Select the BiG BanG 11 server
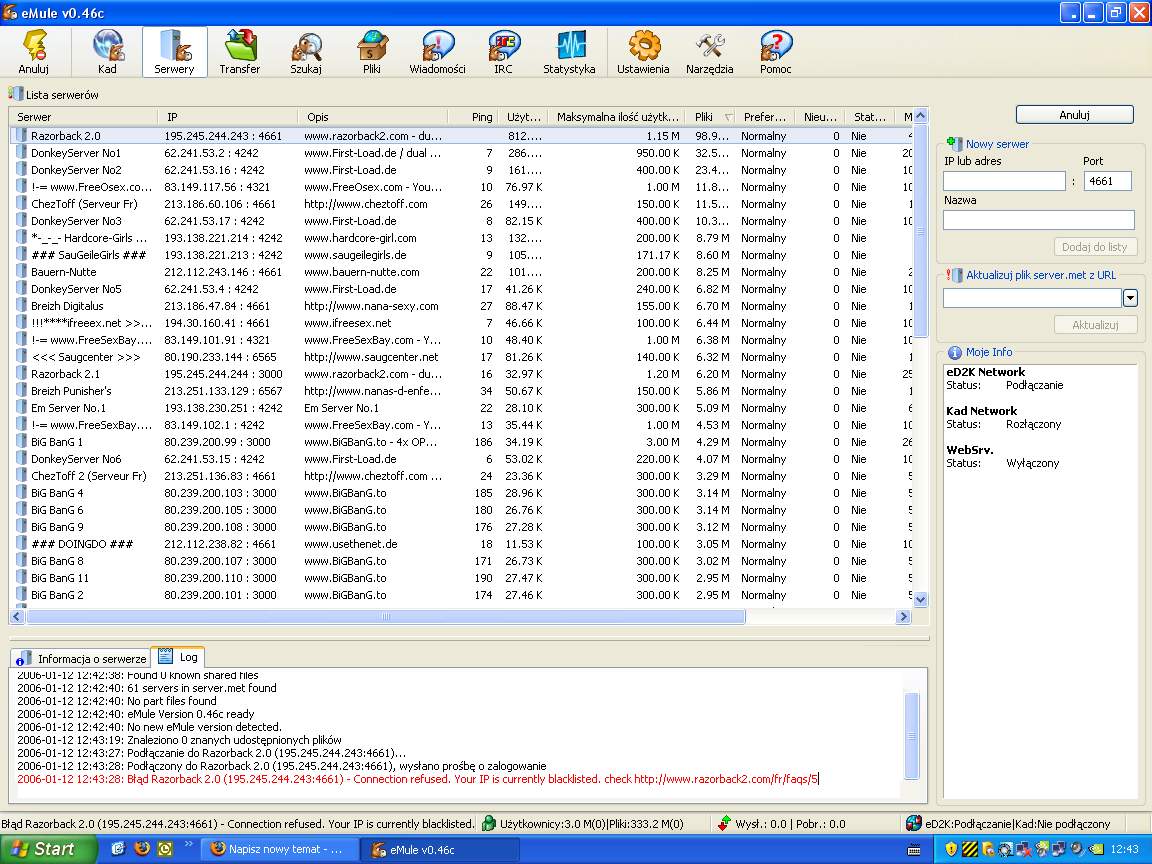Screen dimensions: 1152x864 460,578
